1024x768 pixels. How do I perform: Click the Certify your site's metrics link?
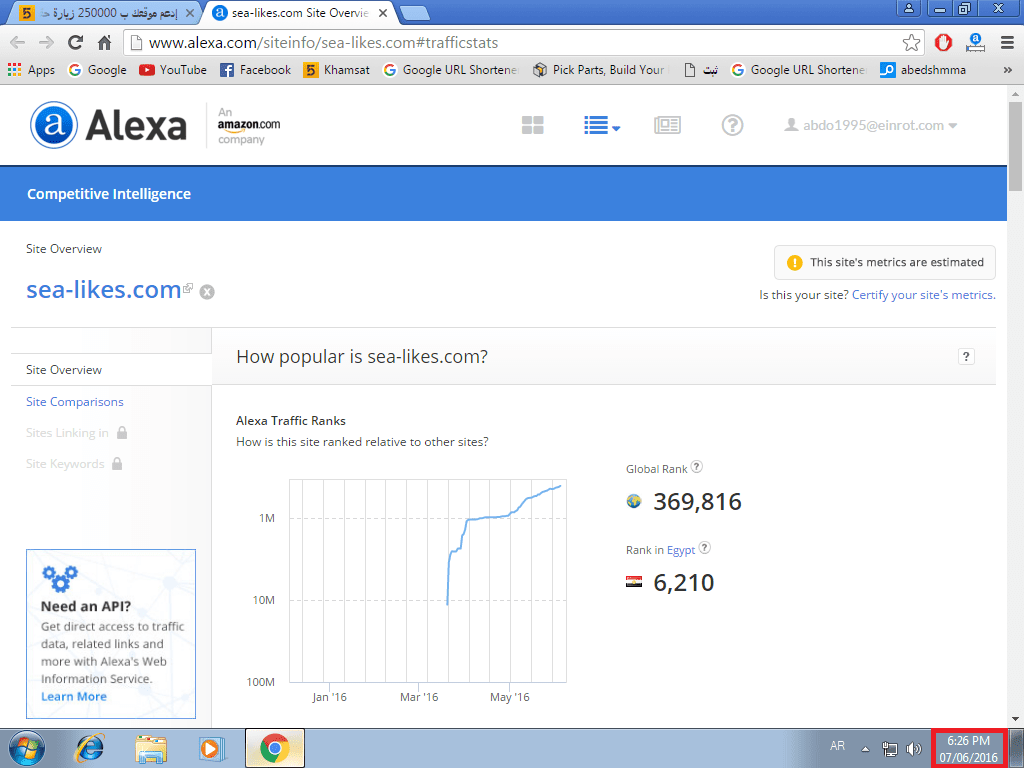923,295
